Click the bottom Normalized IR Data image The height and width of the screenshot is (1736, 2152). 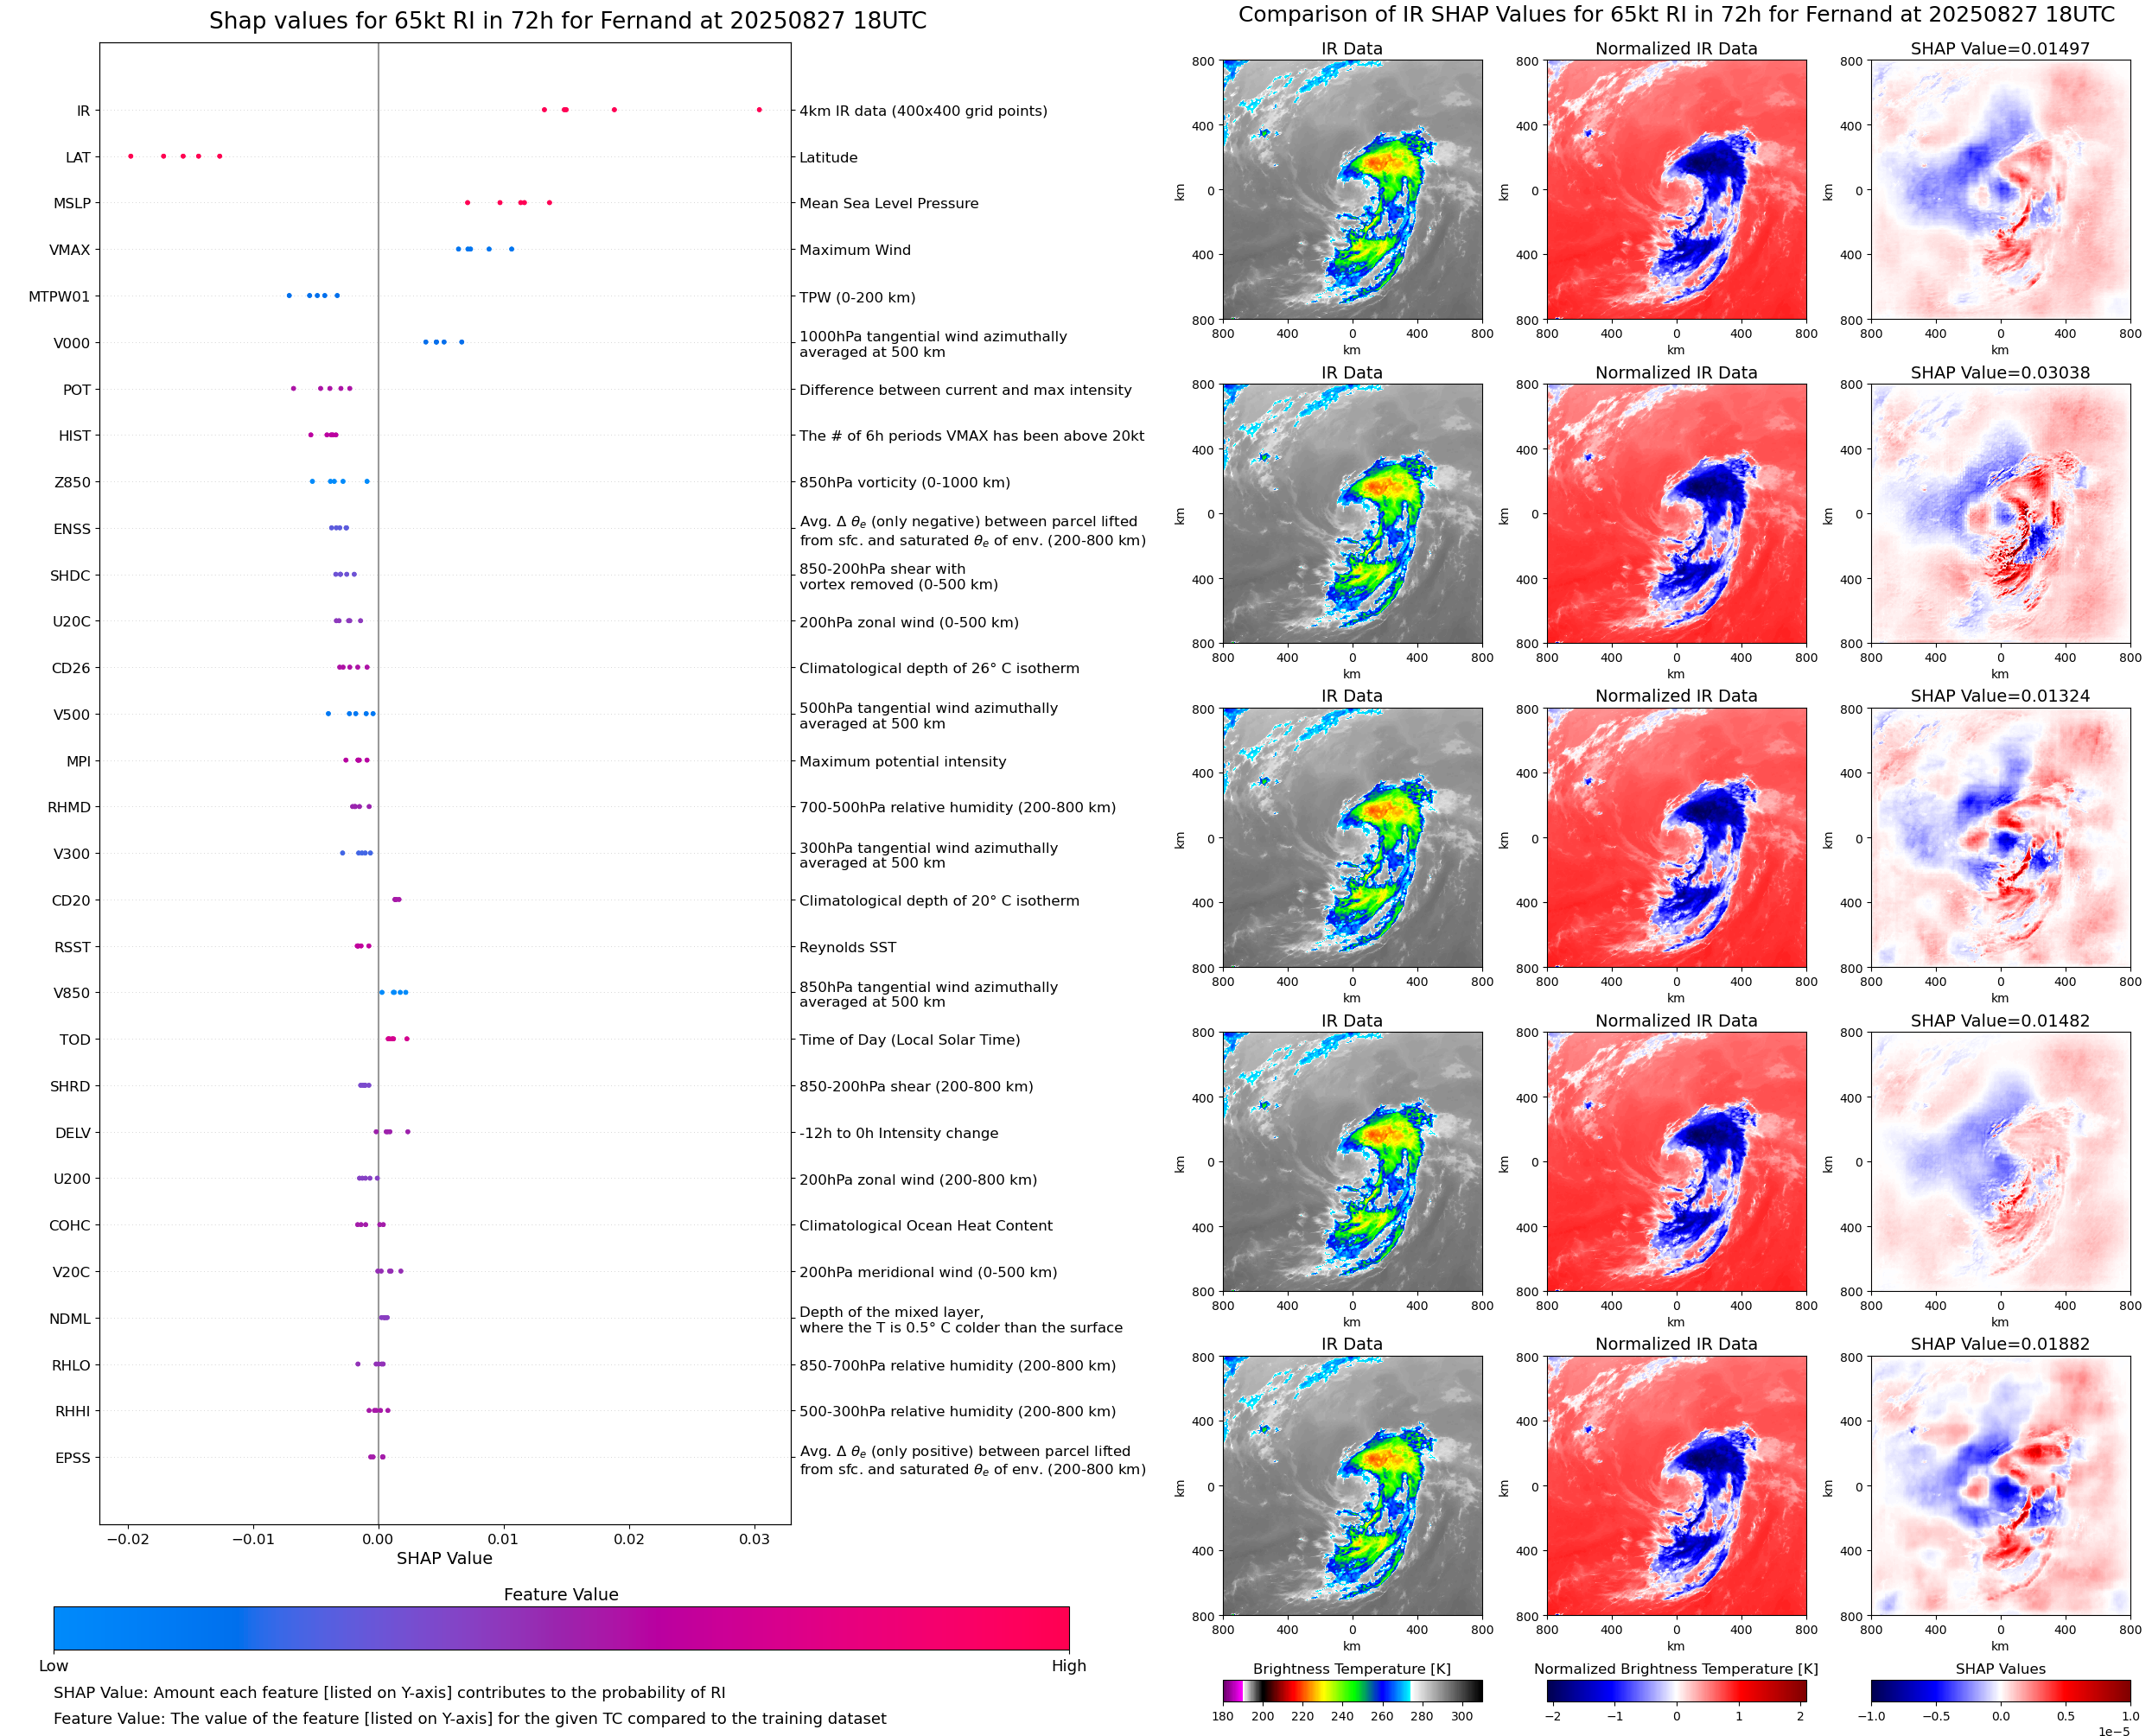(1676, 1486)
